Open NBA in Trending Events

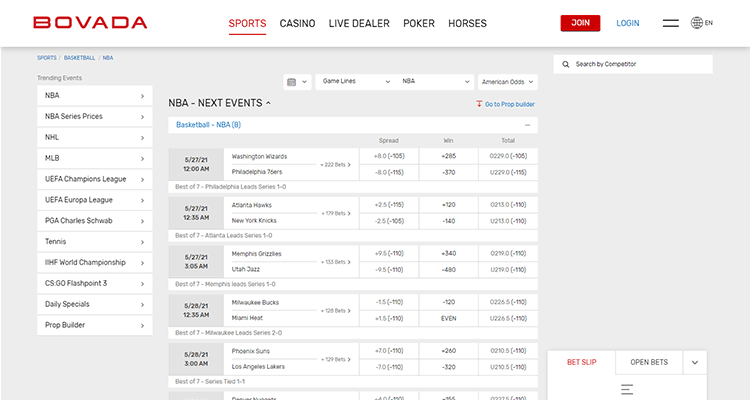(95, 96)
